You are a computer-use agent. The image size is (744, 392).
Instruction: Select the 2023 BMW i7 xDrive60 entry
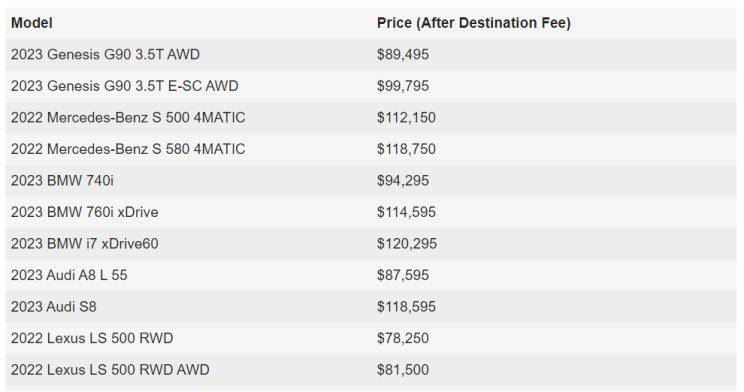[84, 243]
